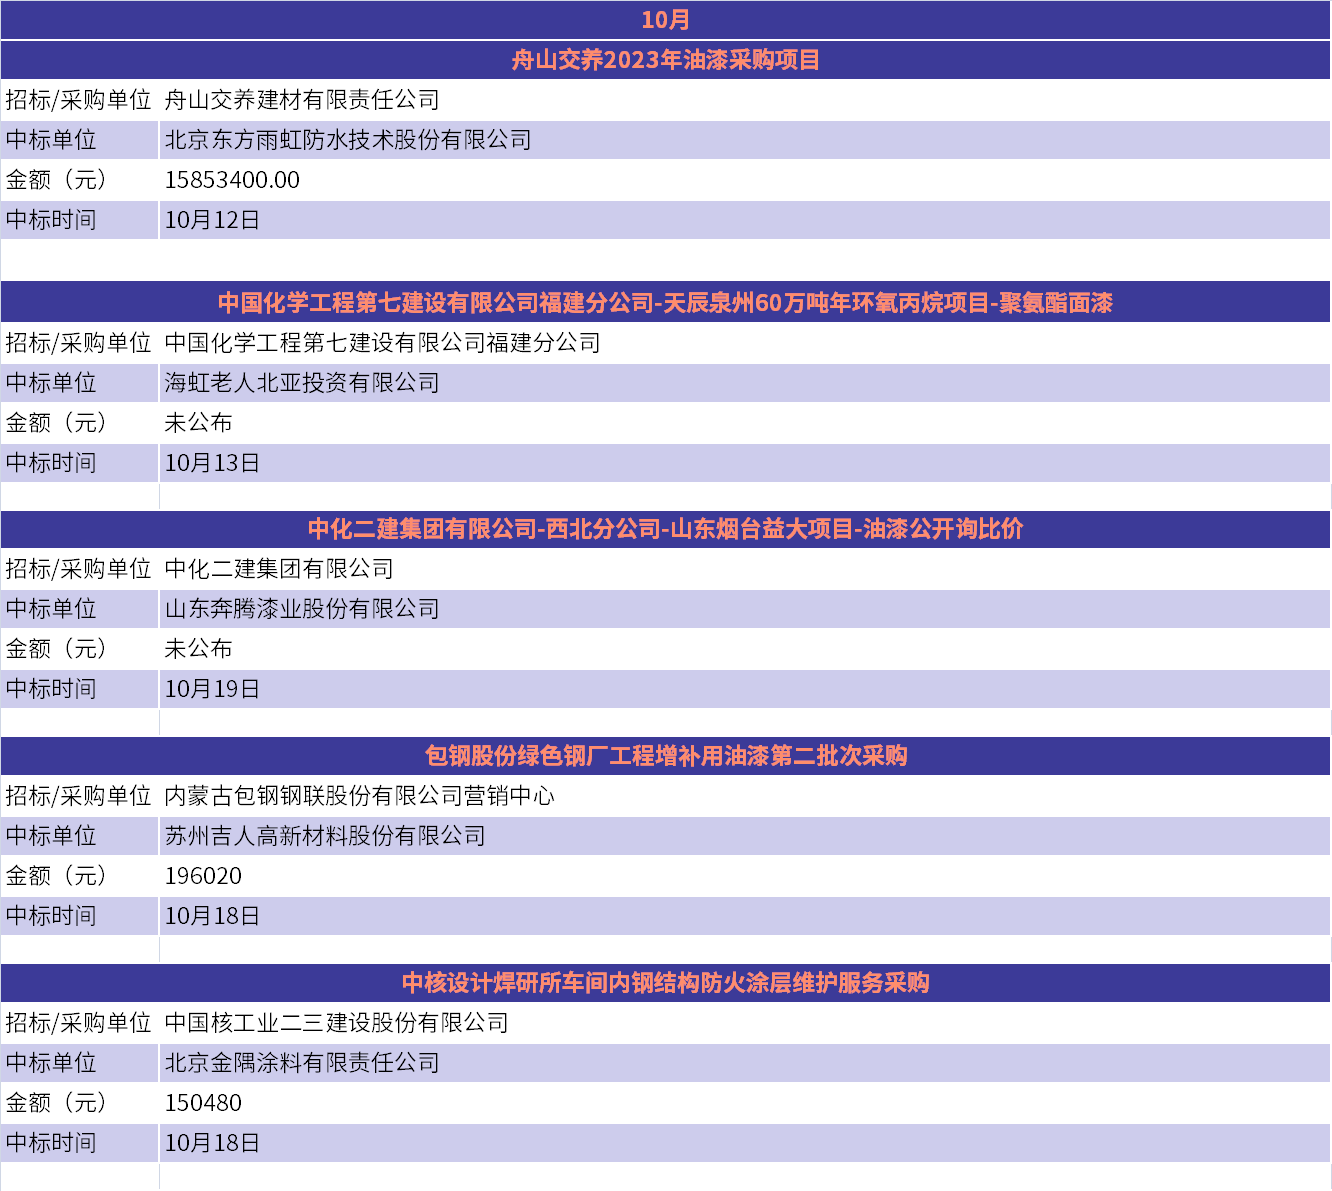This screenshot has width=1332, height=1191.
Task: Click 中标单位 label beside 北京东方雨虹
Action: point(51,140)
